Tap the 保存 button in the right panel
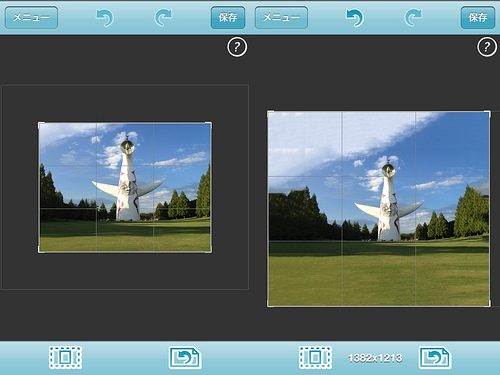 pyautogui.click(x=478, y=17)
